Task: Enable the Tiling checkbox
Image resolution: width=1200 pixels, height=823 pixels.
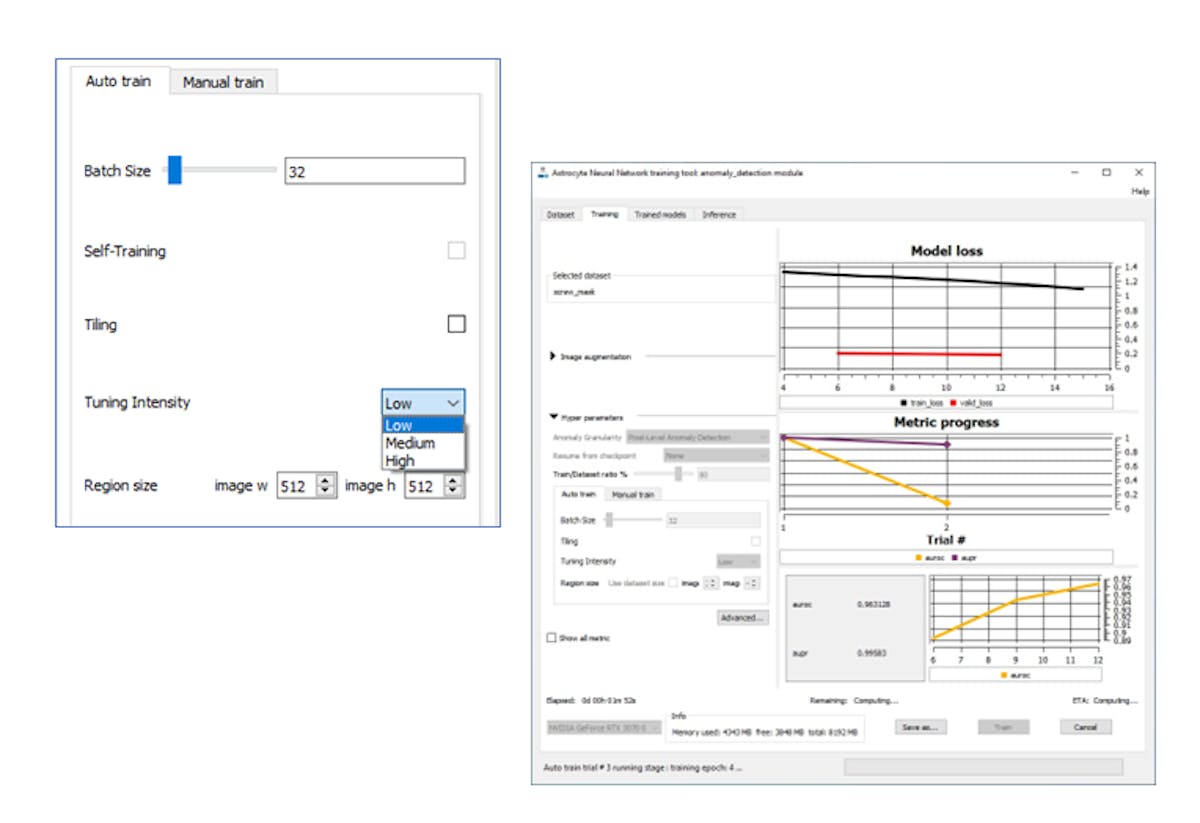Action: pyautogui.click(x=456, y=324)
